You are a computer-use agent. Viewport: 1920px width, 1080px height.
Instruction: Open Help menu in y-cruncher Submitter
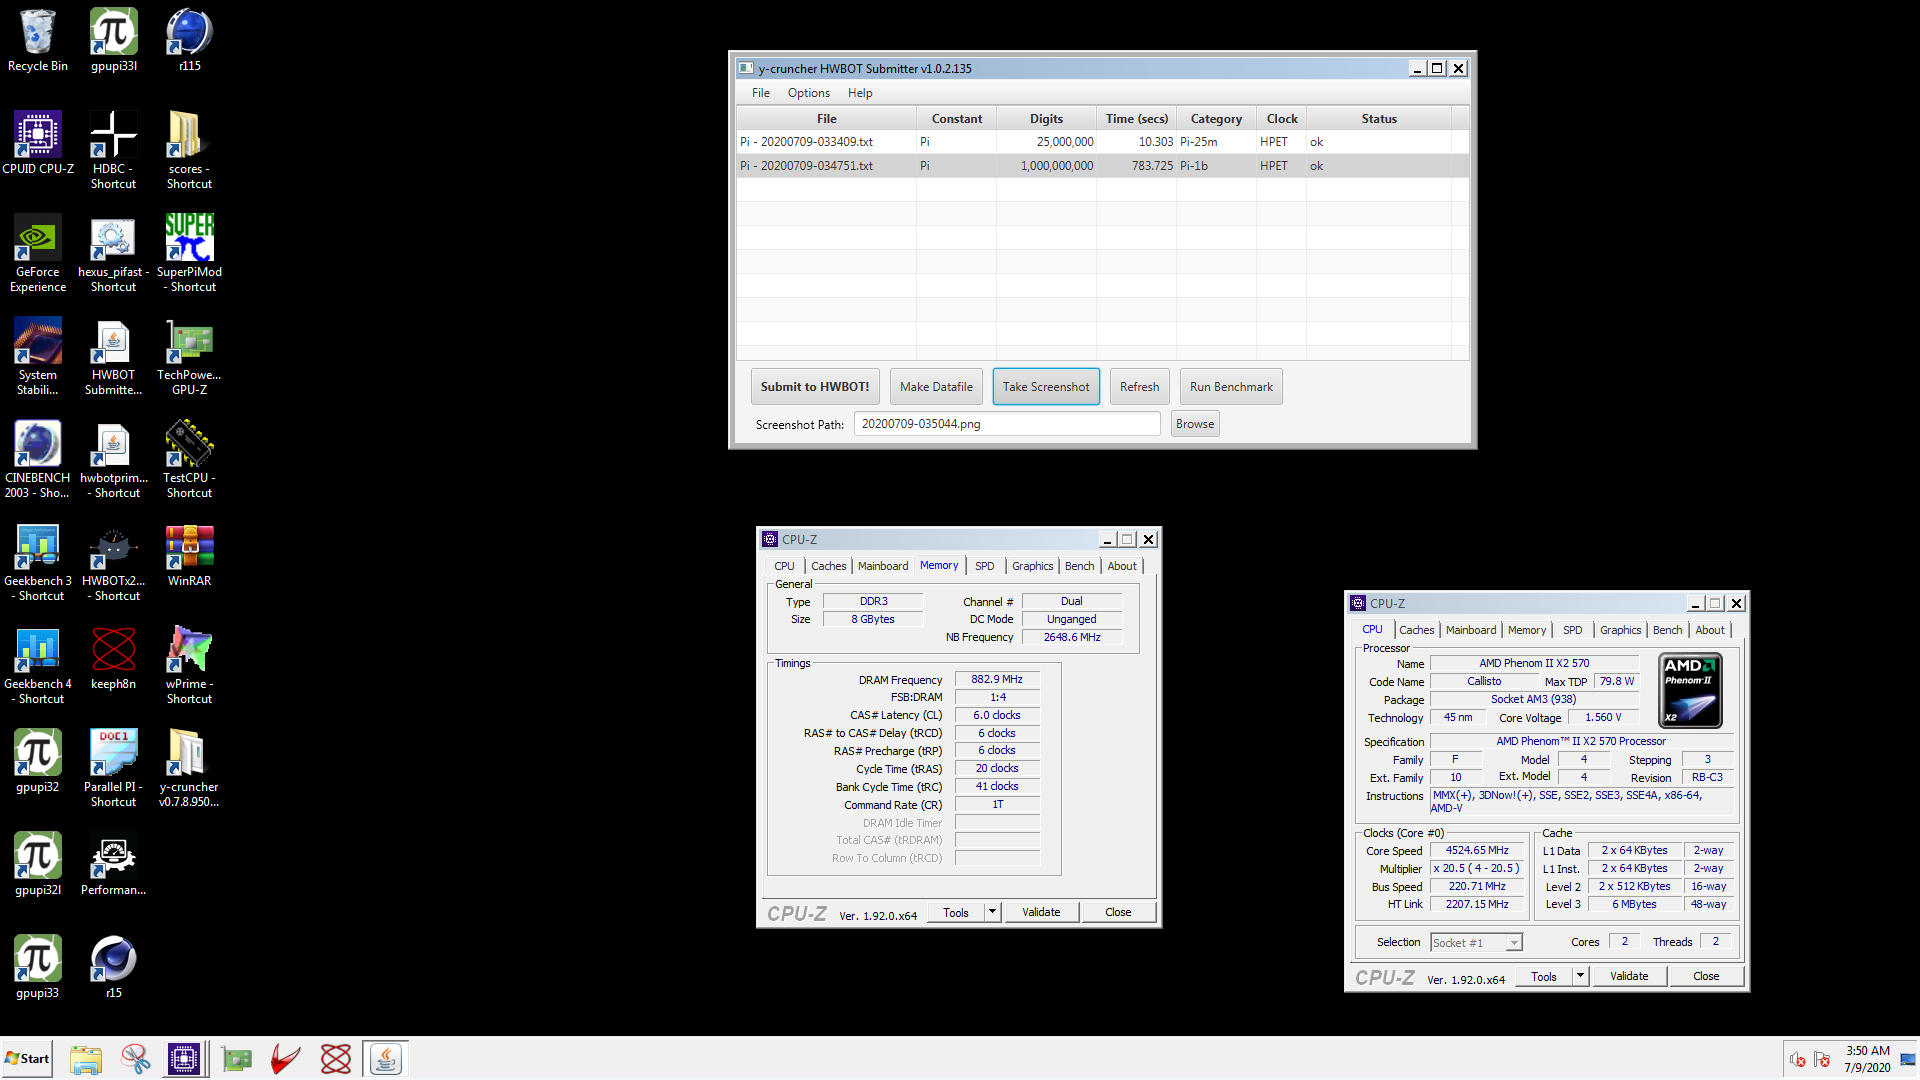[x=860, y=93]
